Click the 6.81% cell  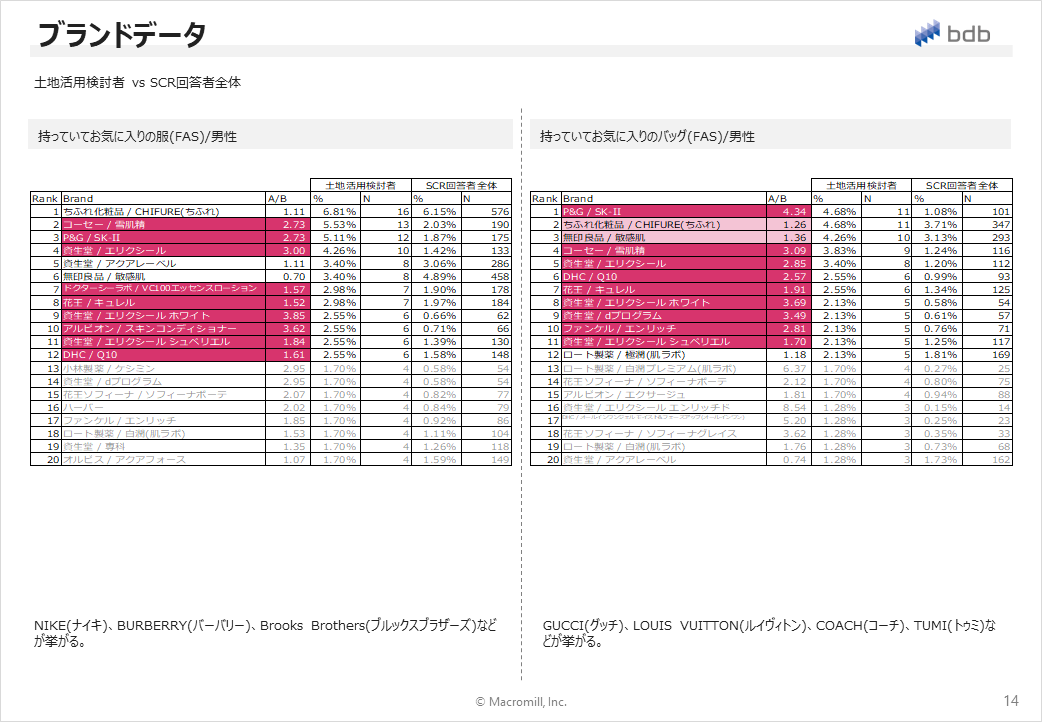pos(336,211)
